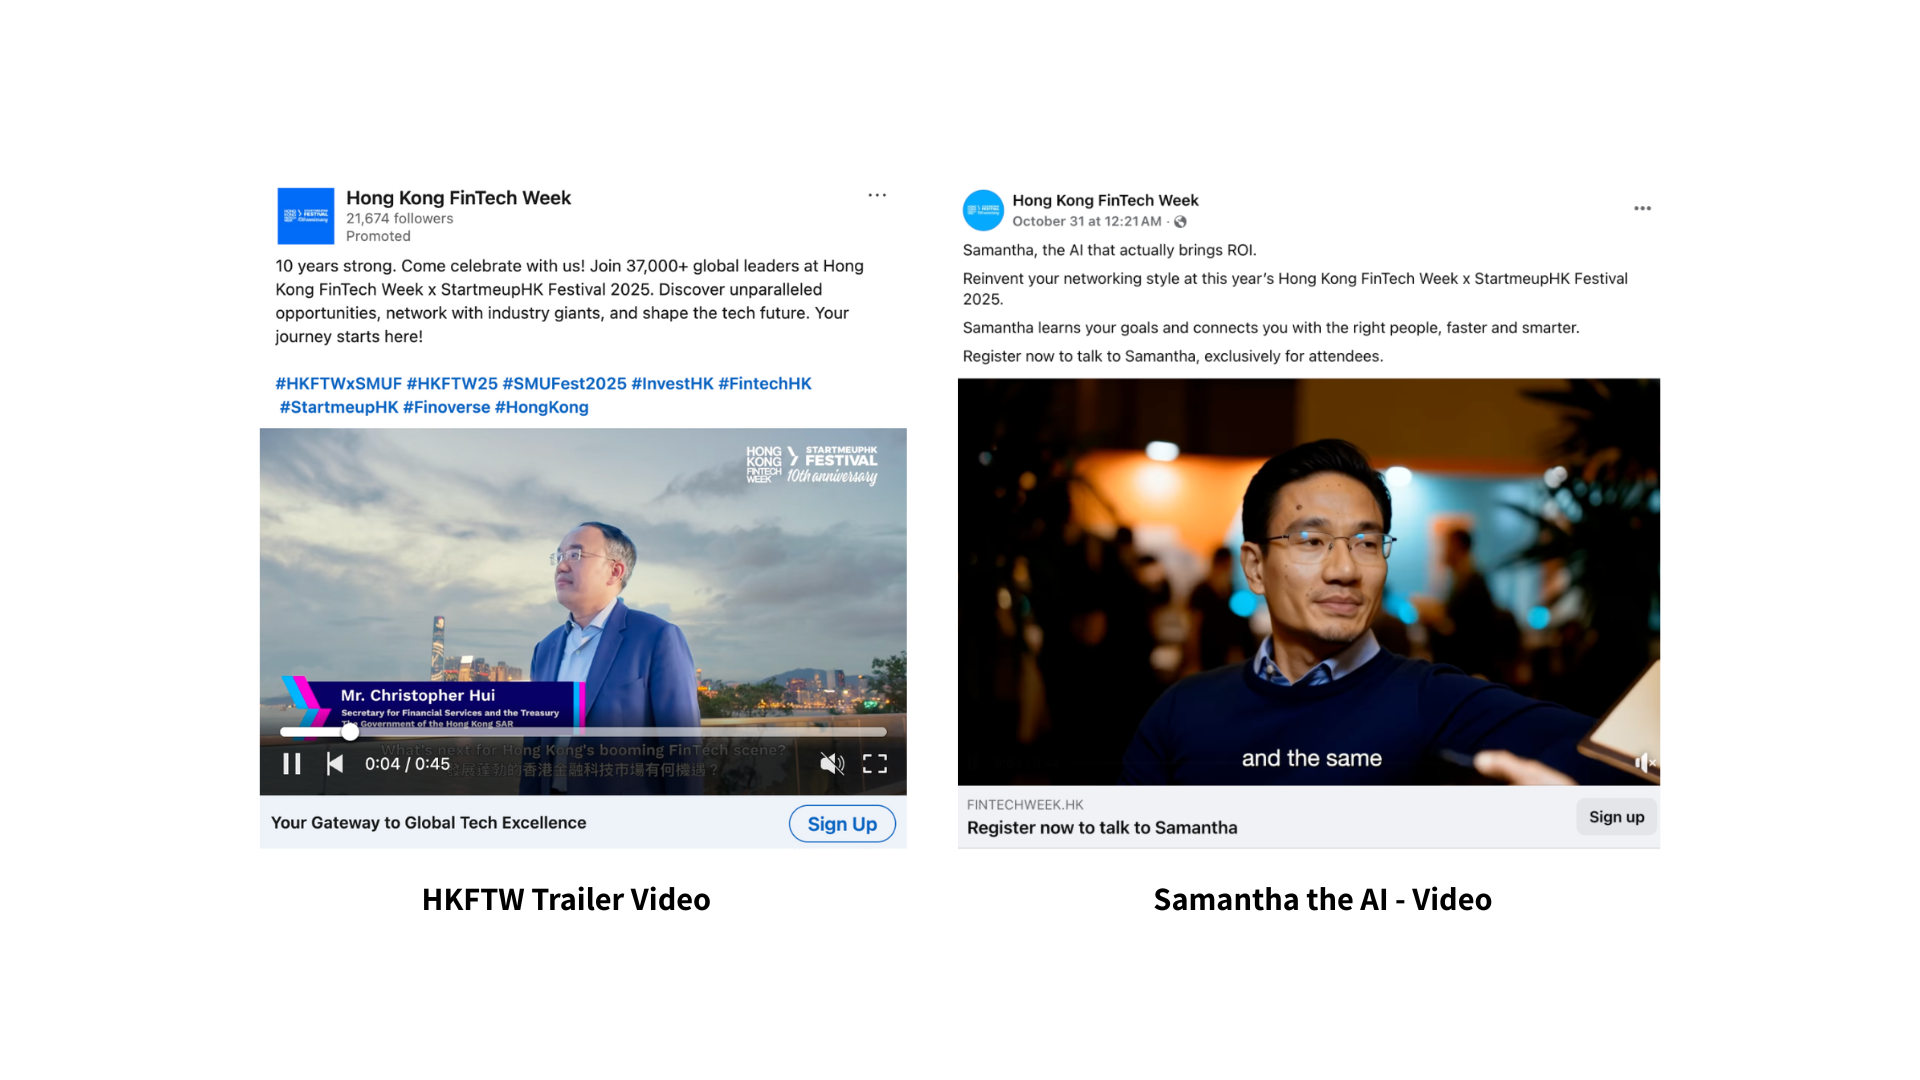Click the LinkedIn Hong Kong FinTech Week logo
Viewport: 1920px width, 1080px height.
(x=305, y=216)
